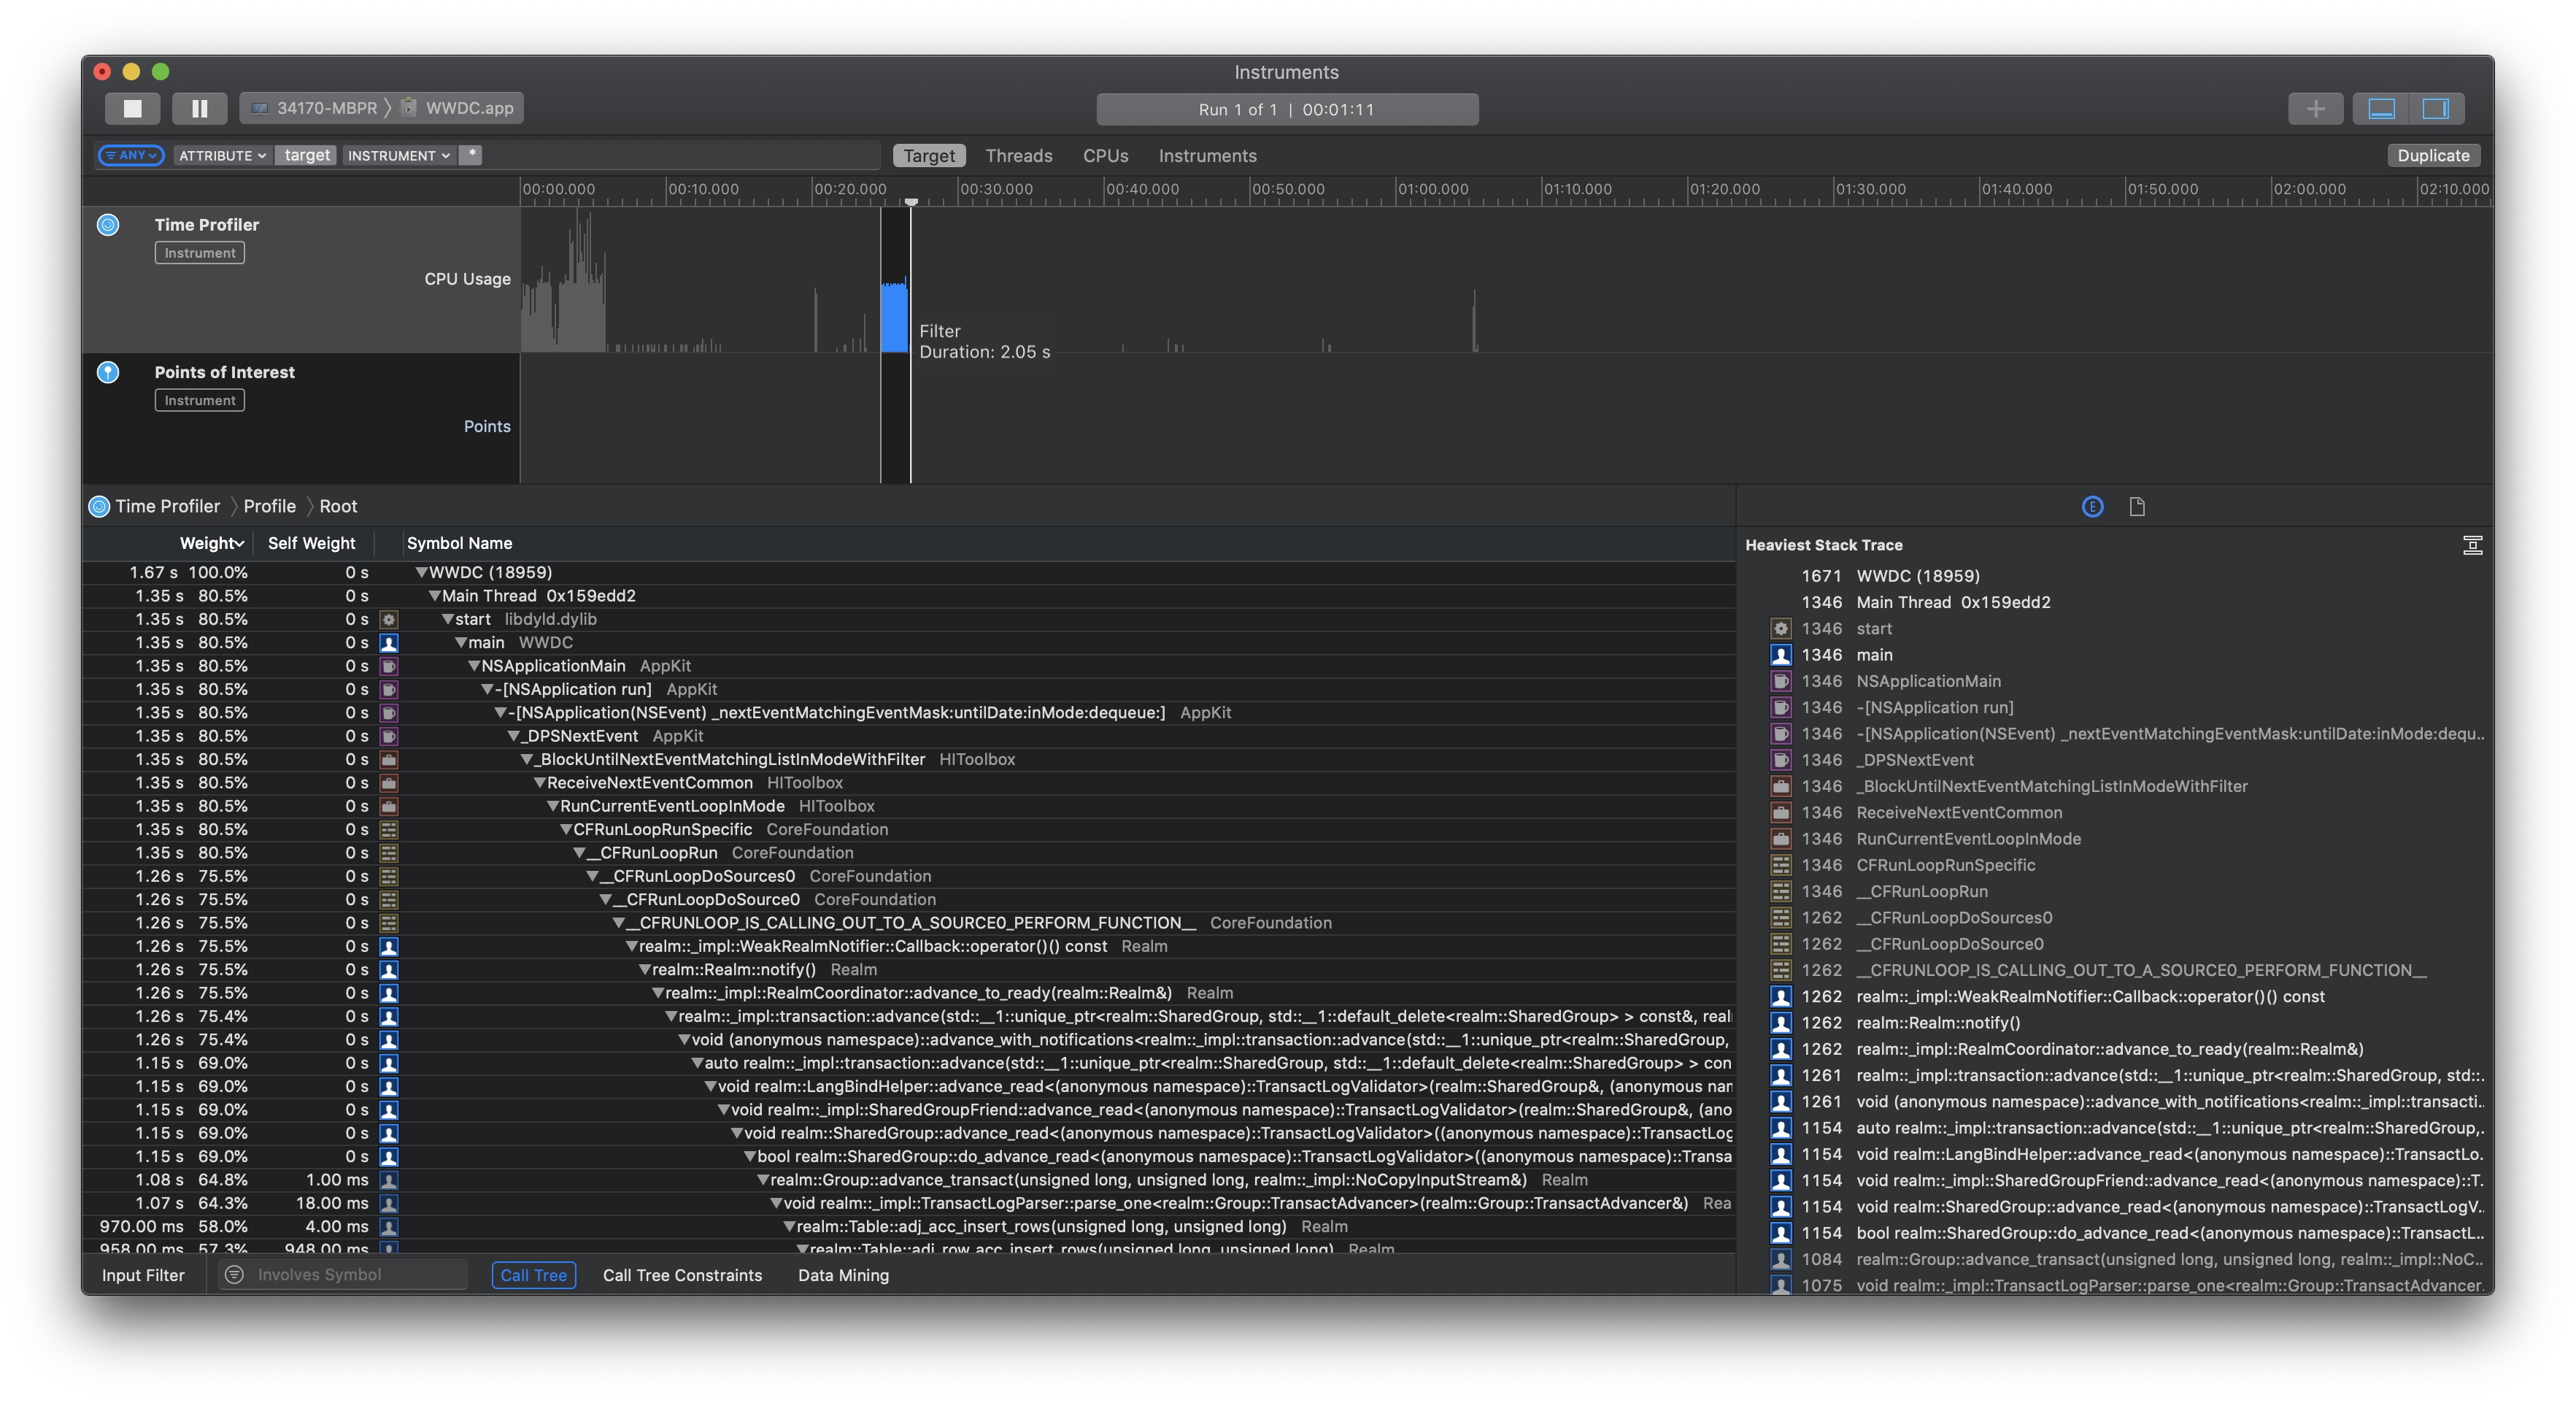Click the Pause button in the toolbar

199,108
